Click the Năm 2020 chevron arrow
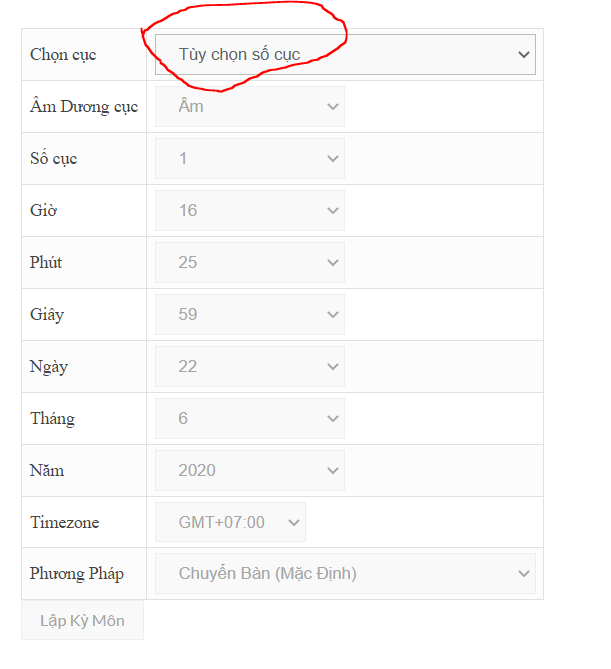 [x=333, y=470]
